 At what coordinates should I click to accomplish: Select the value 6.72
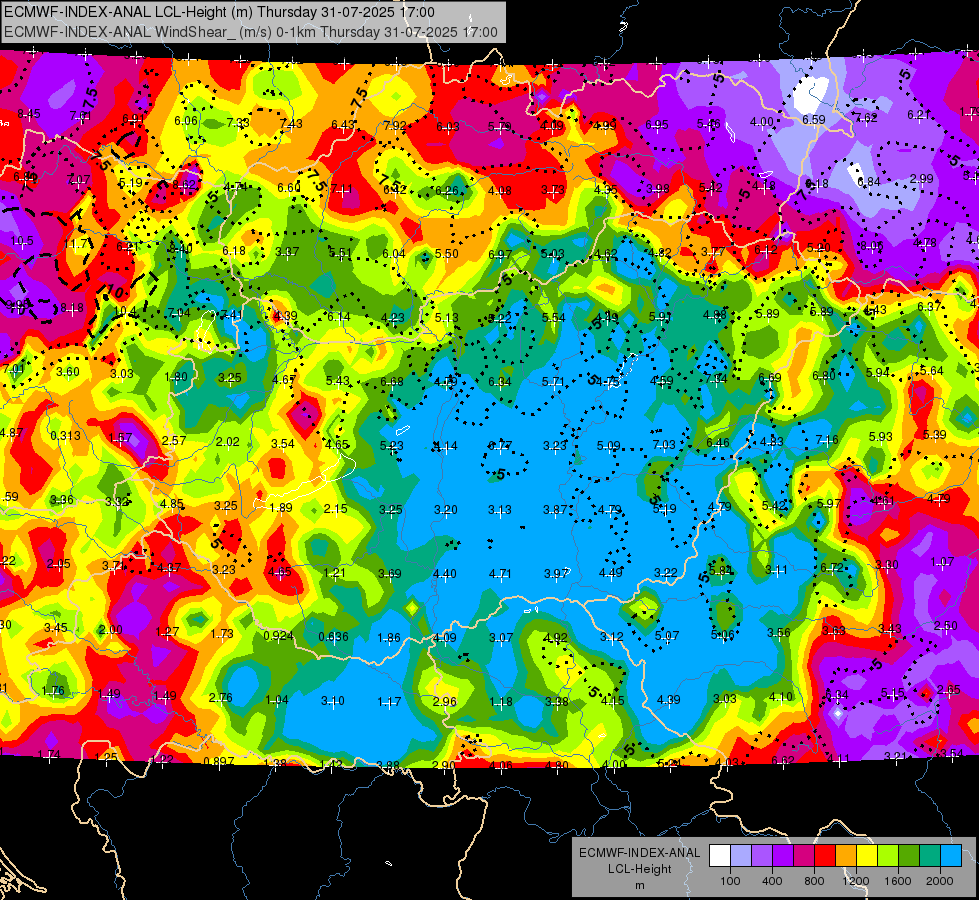832,567
